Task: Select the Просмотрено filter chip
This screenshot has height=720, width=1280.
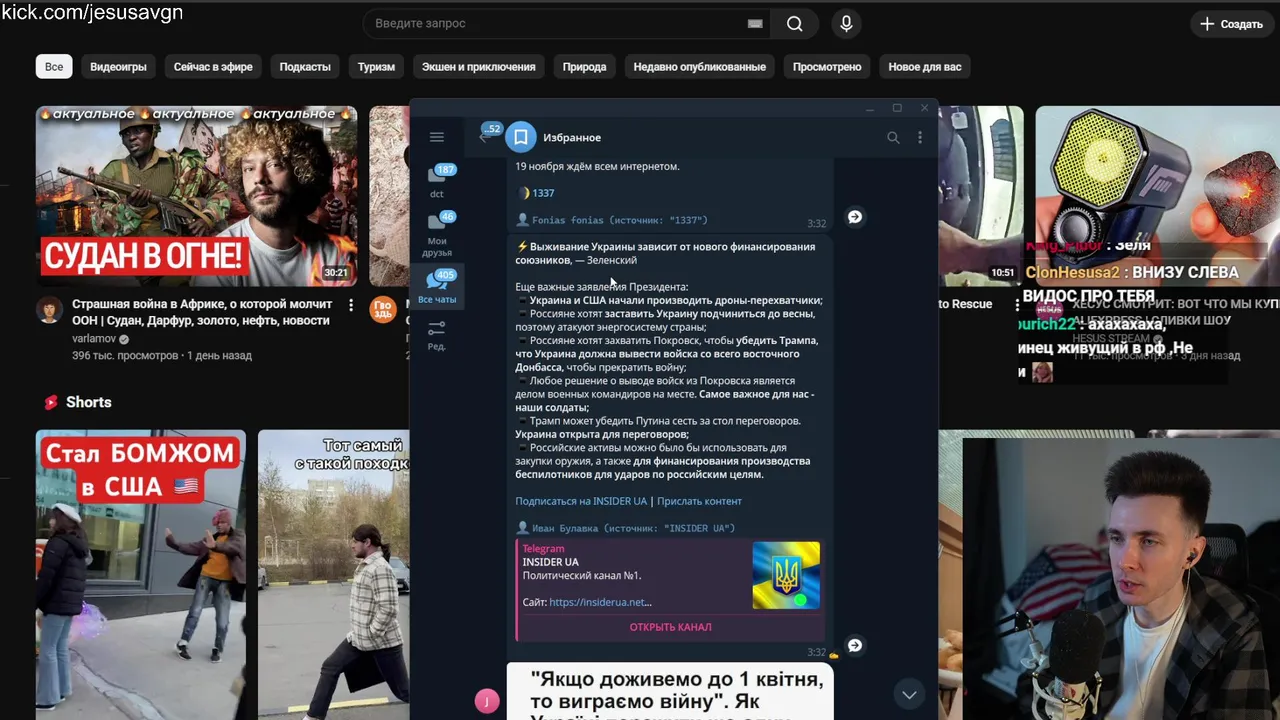Action: coord(827,67)
